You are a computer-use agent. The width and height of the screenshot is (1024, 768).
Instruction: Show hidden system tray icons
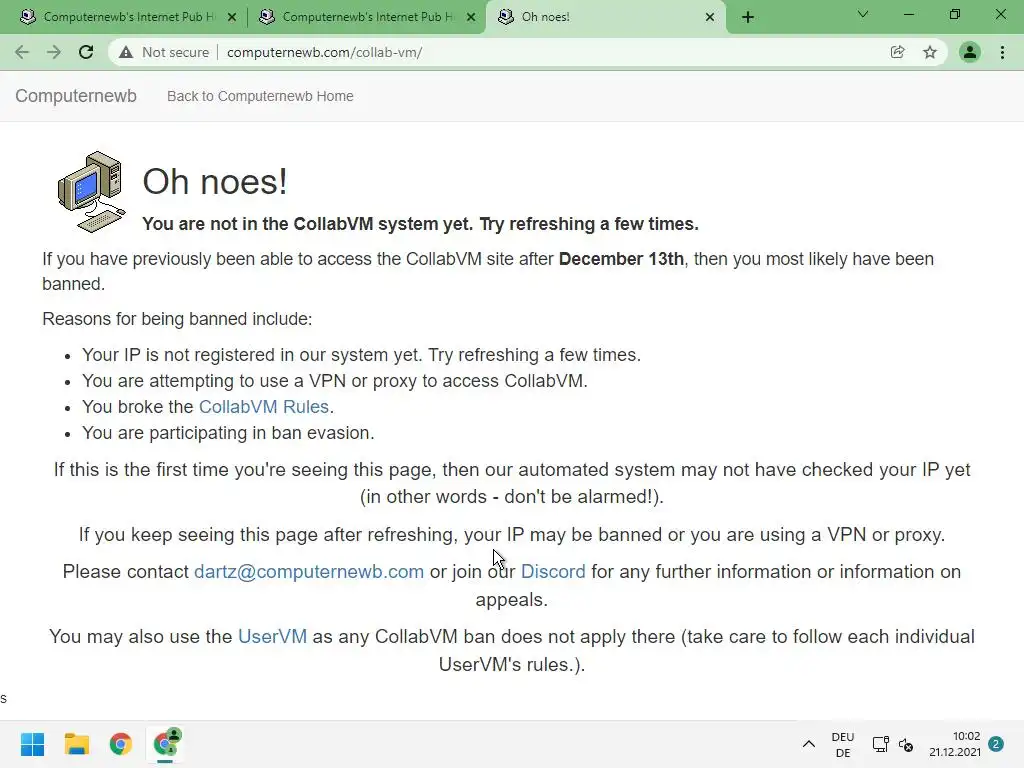pyautogui.click(x=808, y=744)
